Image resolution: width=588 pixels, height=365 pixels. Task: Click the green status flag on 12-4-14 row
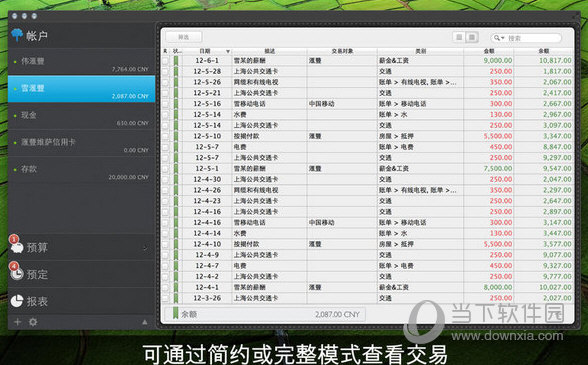pos(176,233)
